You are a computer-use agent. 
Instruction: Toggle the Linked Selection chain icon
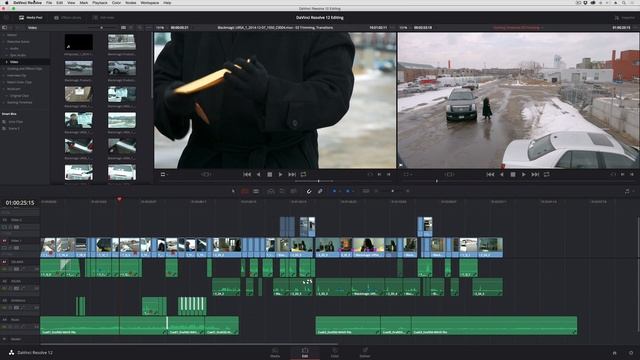click(320, 191)
